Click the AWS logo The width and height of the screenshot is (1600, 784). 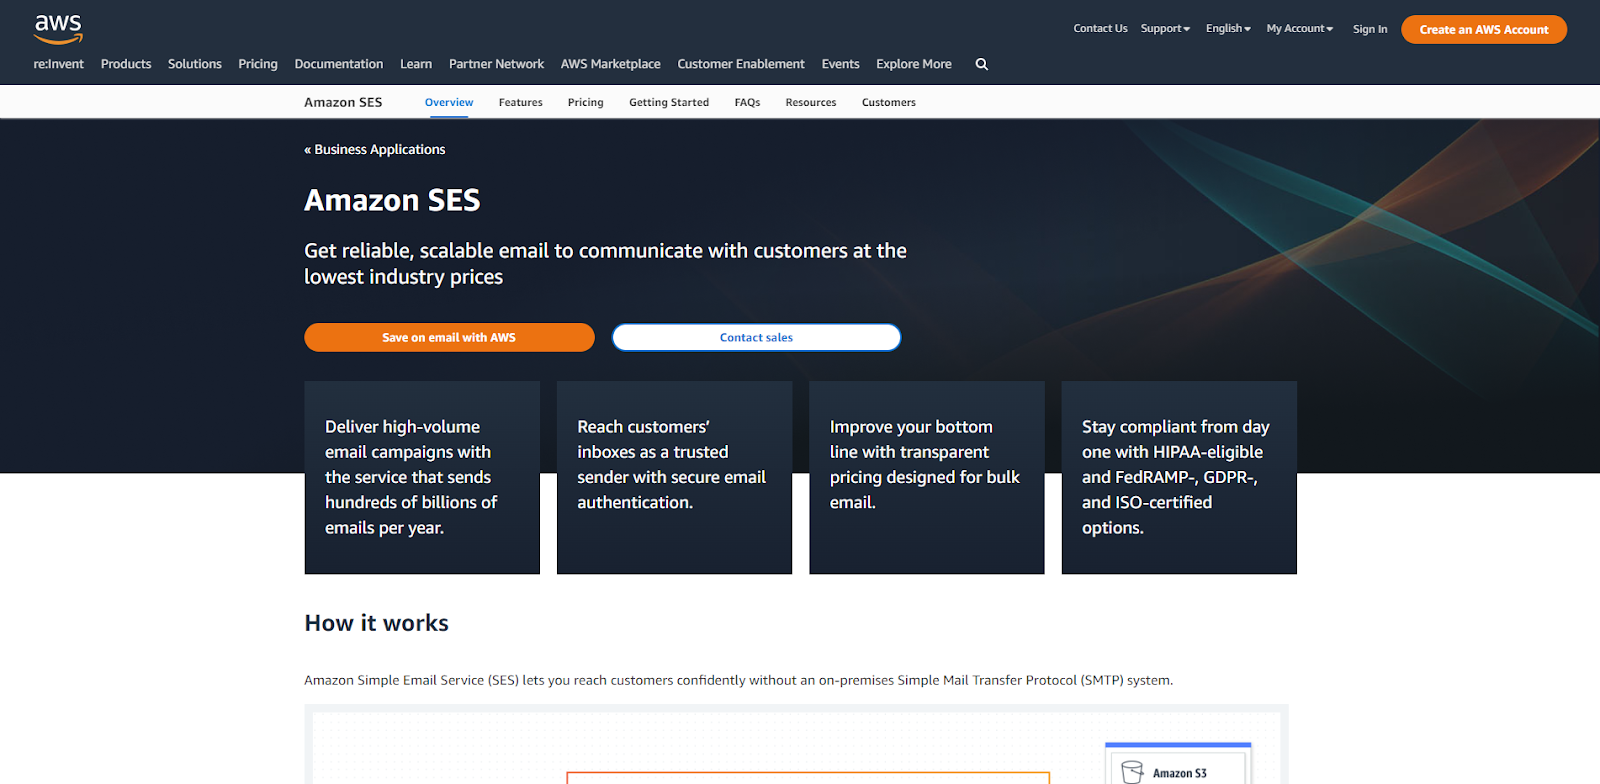pyautogui.click(x=58, y=29)
